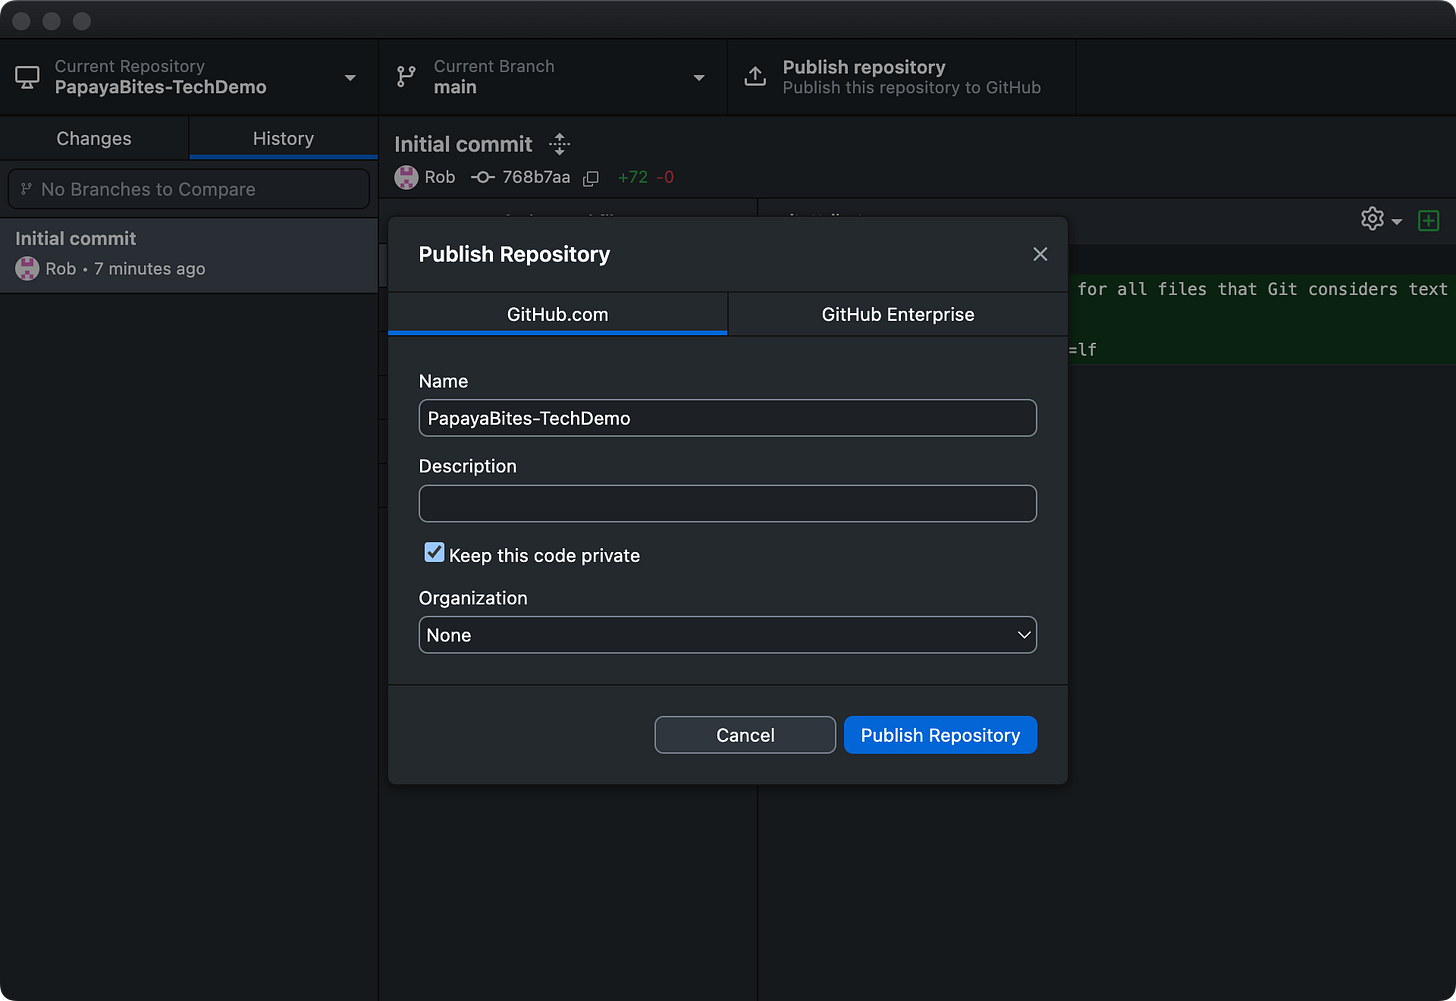1456x1001 pixels.
Task: Open the Current Branch main dropdown
Action: 553,77
